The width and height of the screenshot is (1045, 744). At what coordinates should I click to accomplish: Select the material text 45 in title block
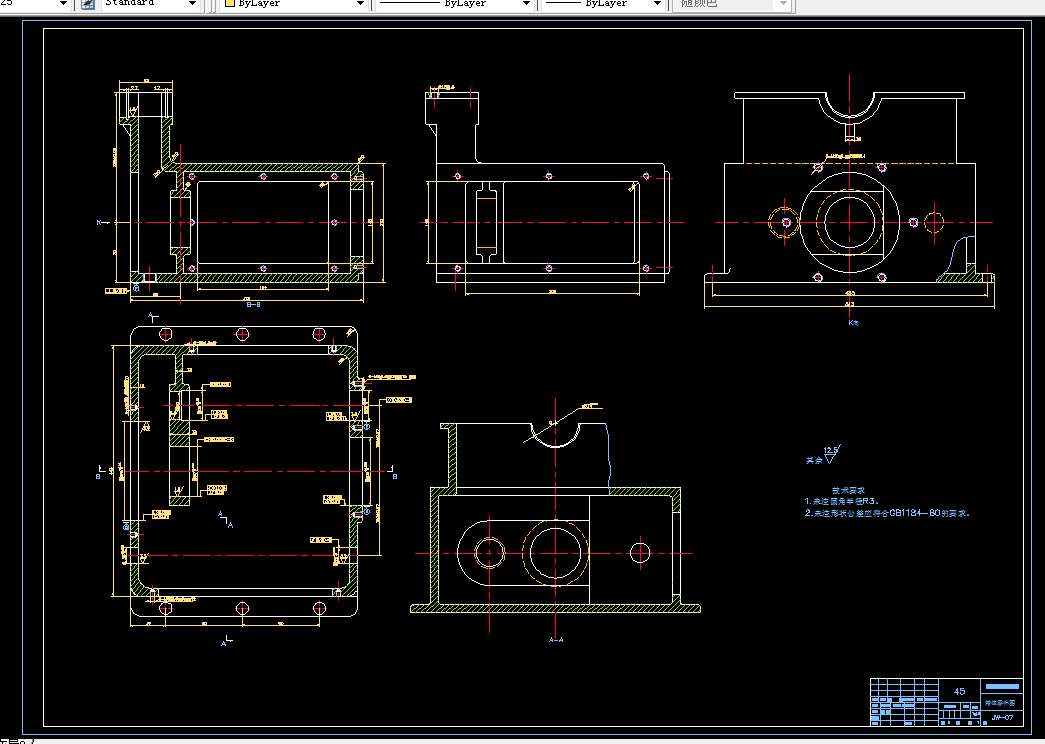[960, 691]
